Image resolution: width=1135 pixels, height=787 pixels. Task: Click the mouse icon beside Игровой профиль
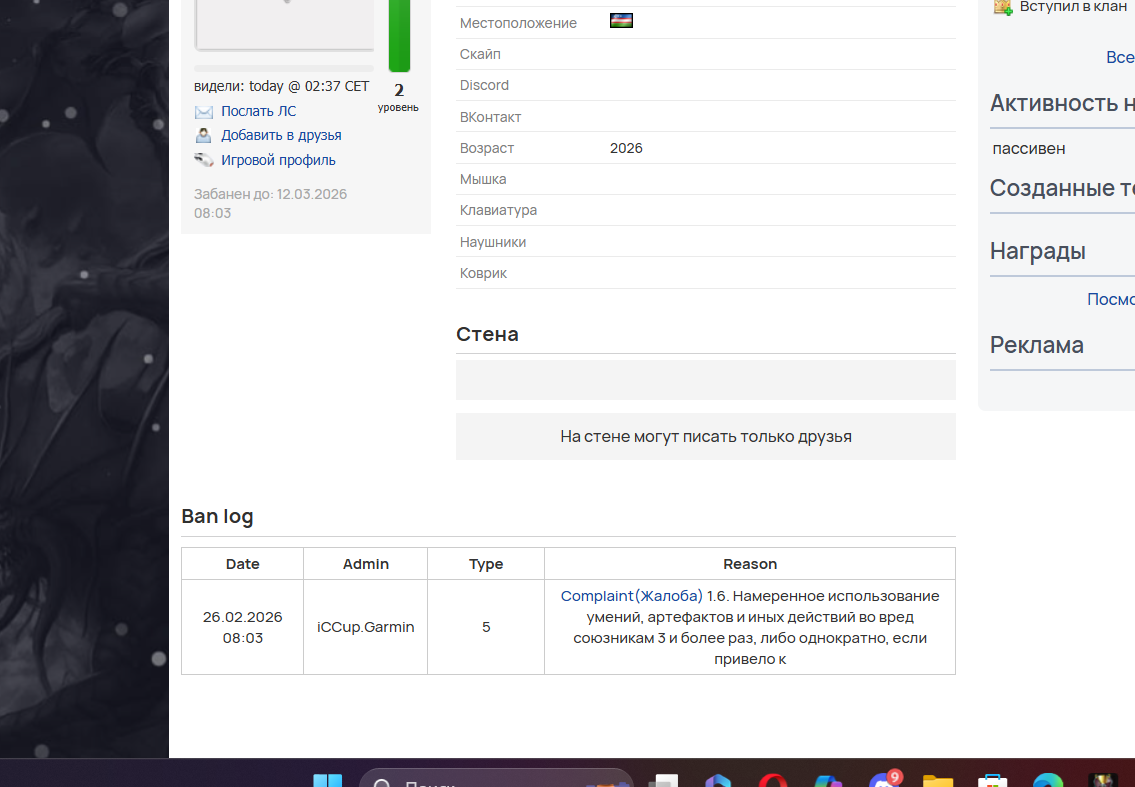[x=203, y=160]
